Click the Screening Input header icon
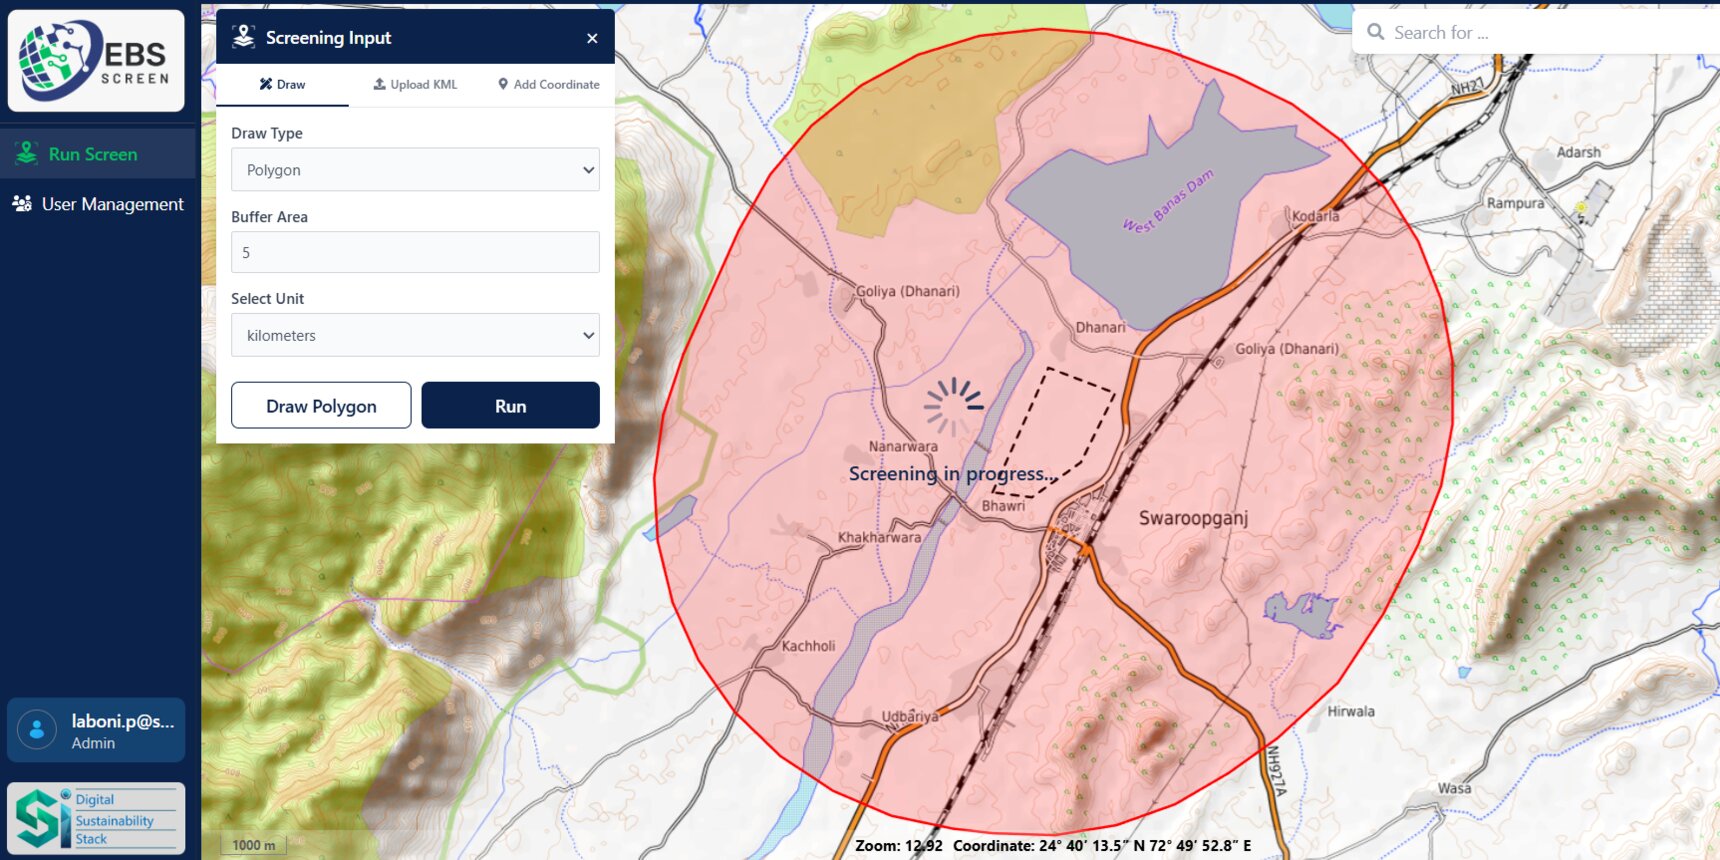This screenshot has height=860, width=1720. pyautogui.click(x=243, y=37)
